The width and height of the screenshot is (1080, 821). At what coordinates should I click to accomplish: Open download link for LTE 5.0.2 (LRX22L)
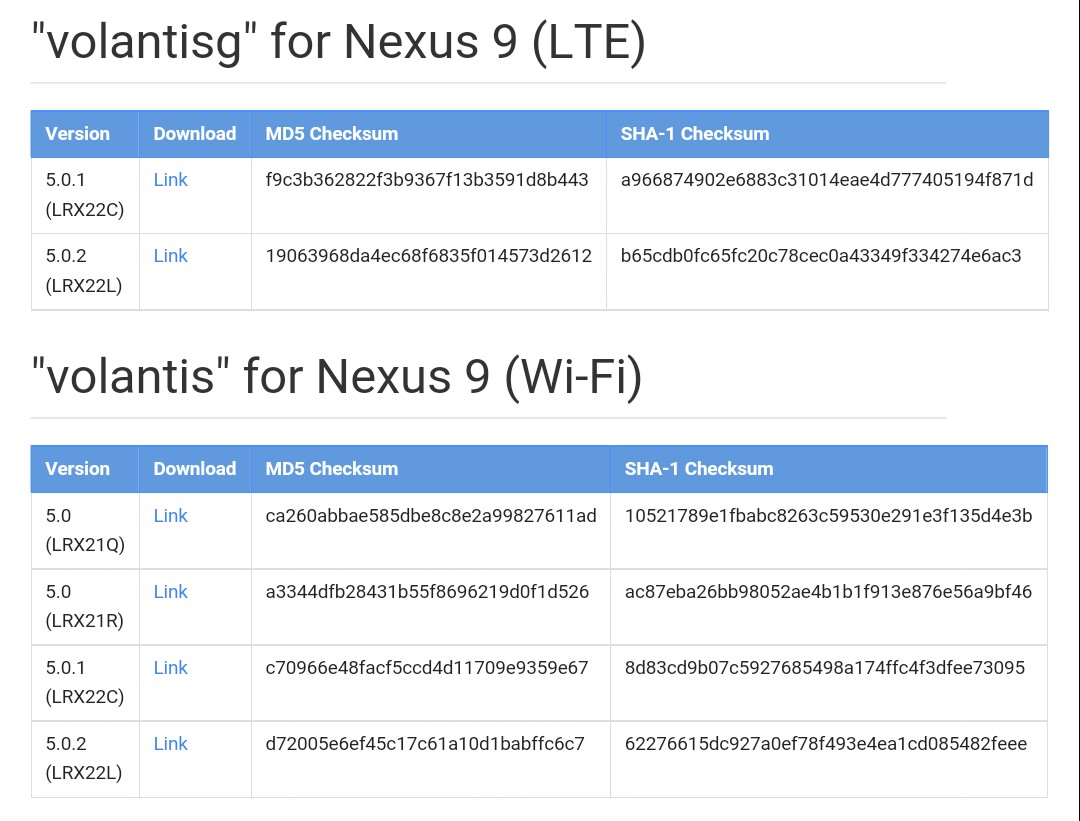170,256
